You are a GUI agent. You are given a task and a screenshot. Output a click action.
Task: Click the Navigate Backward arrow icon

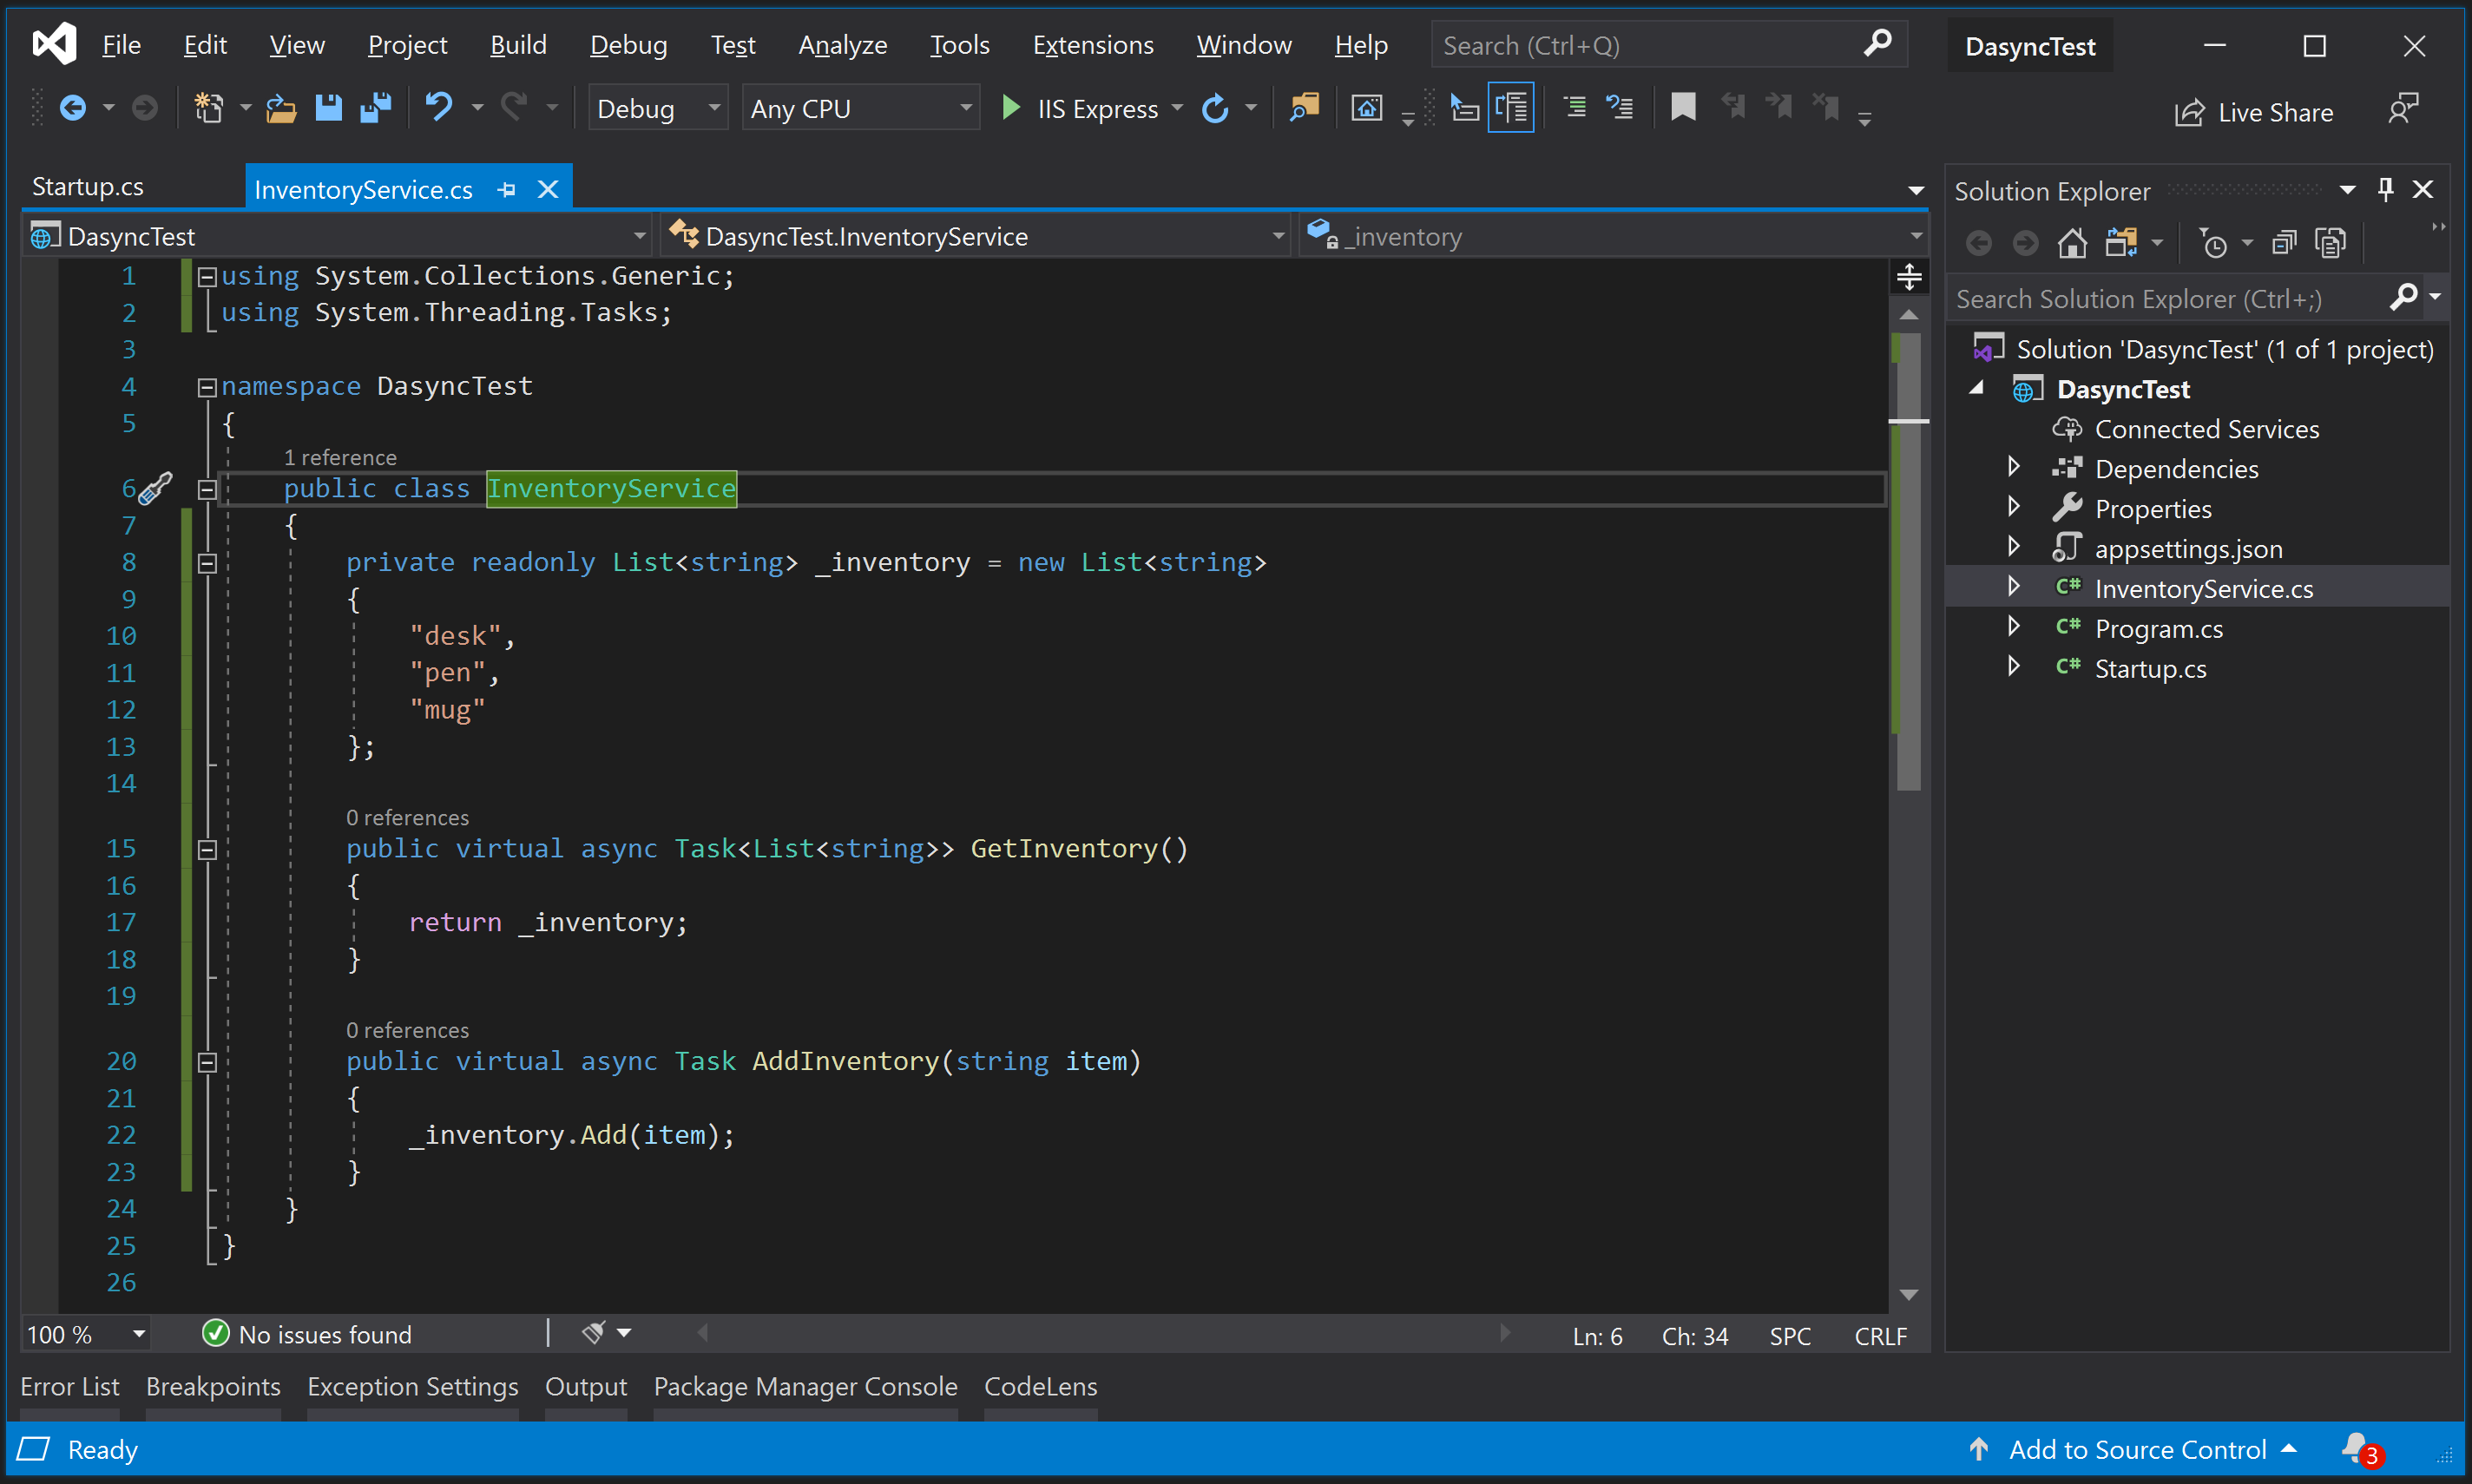pos(72,108)
